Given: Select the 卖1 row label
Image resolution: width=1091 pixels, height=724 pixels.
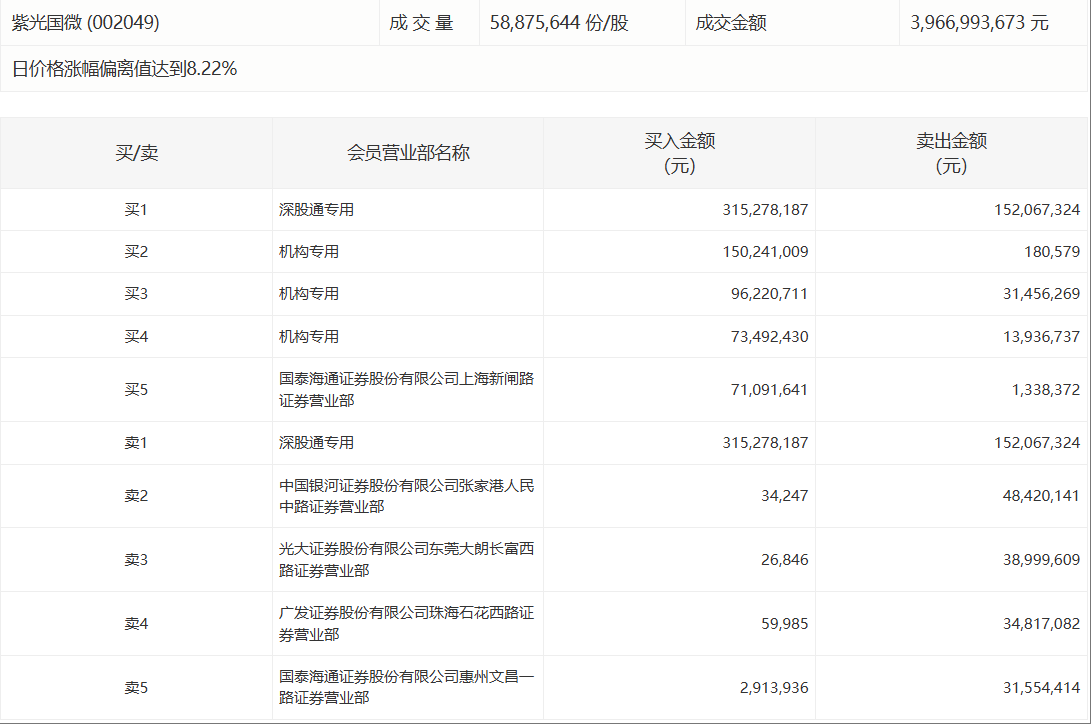Looking at the screenshot, I should coord(136,442).
